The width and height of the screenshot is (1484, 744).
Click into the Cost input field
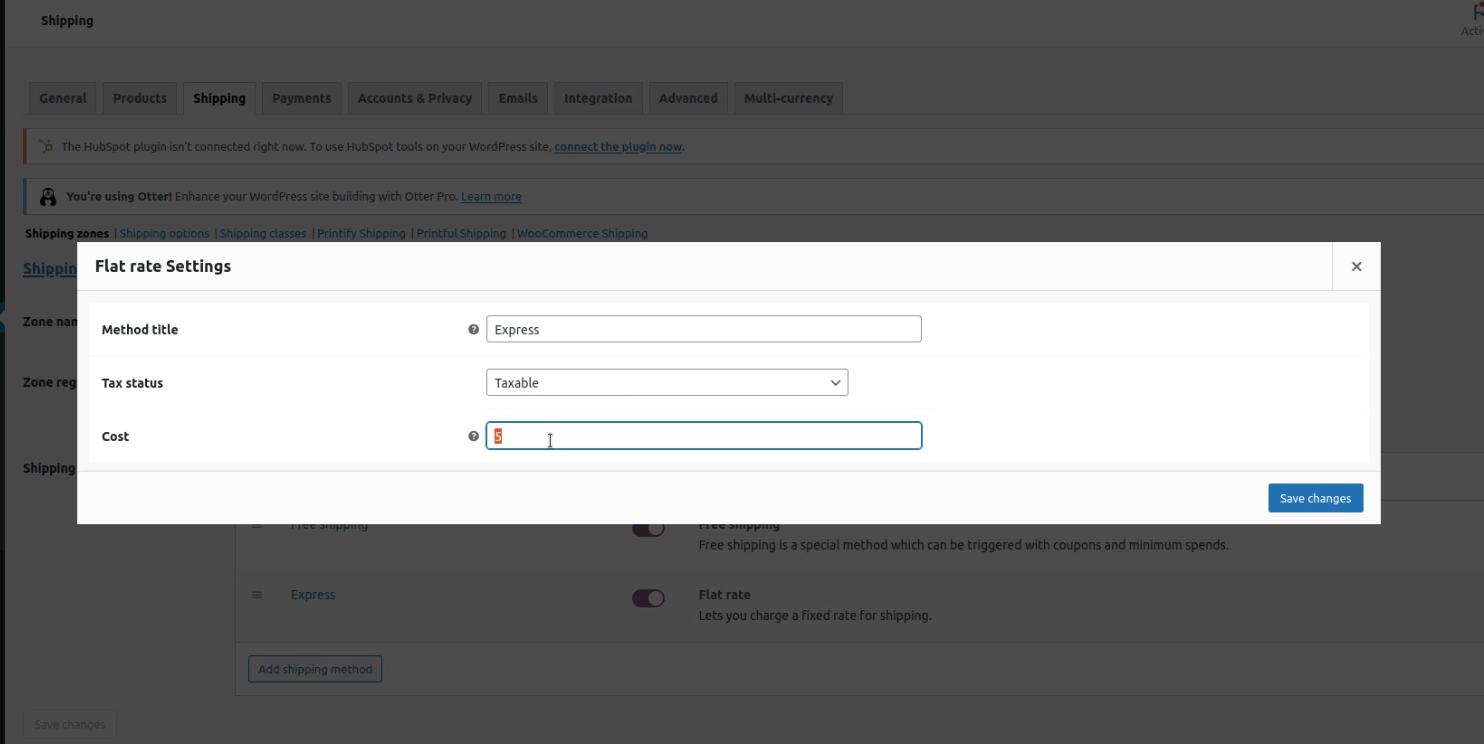(x=703, y=436)
